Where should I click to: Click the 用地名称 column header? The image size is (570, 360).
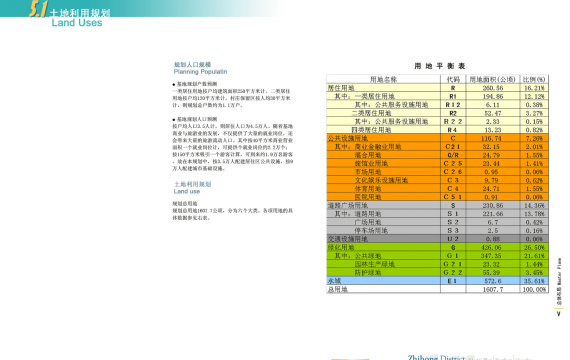click(384, 79)
